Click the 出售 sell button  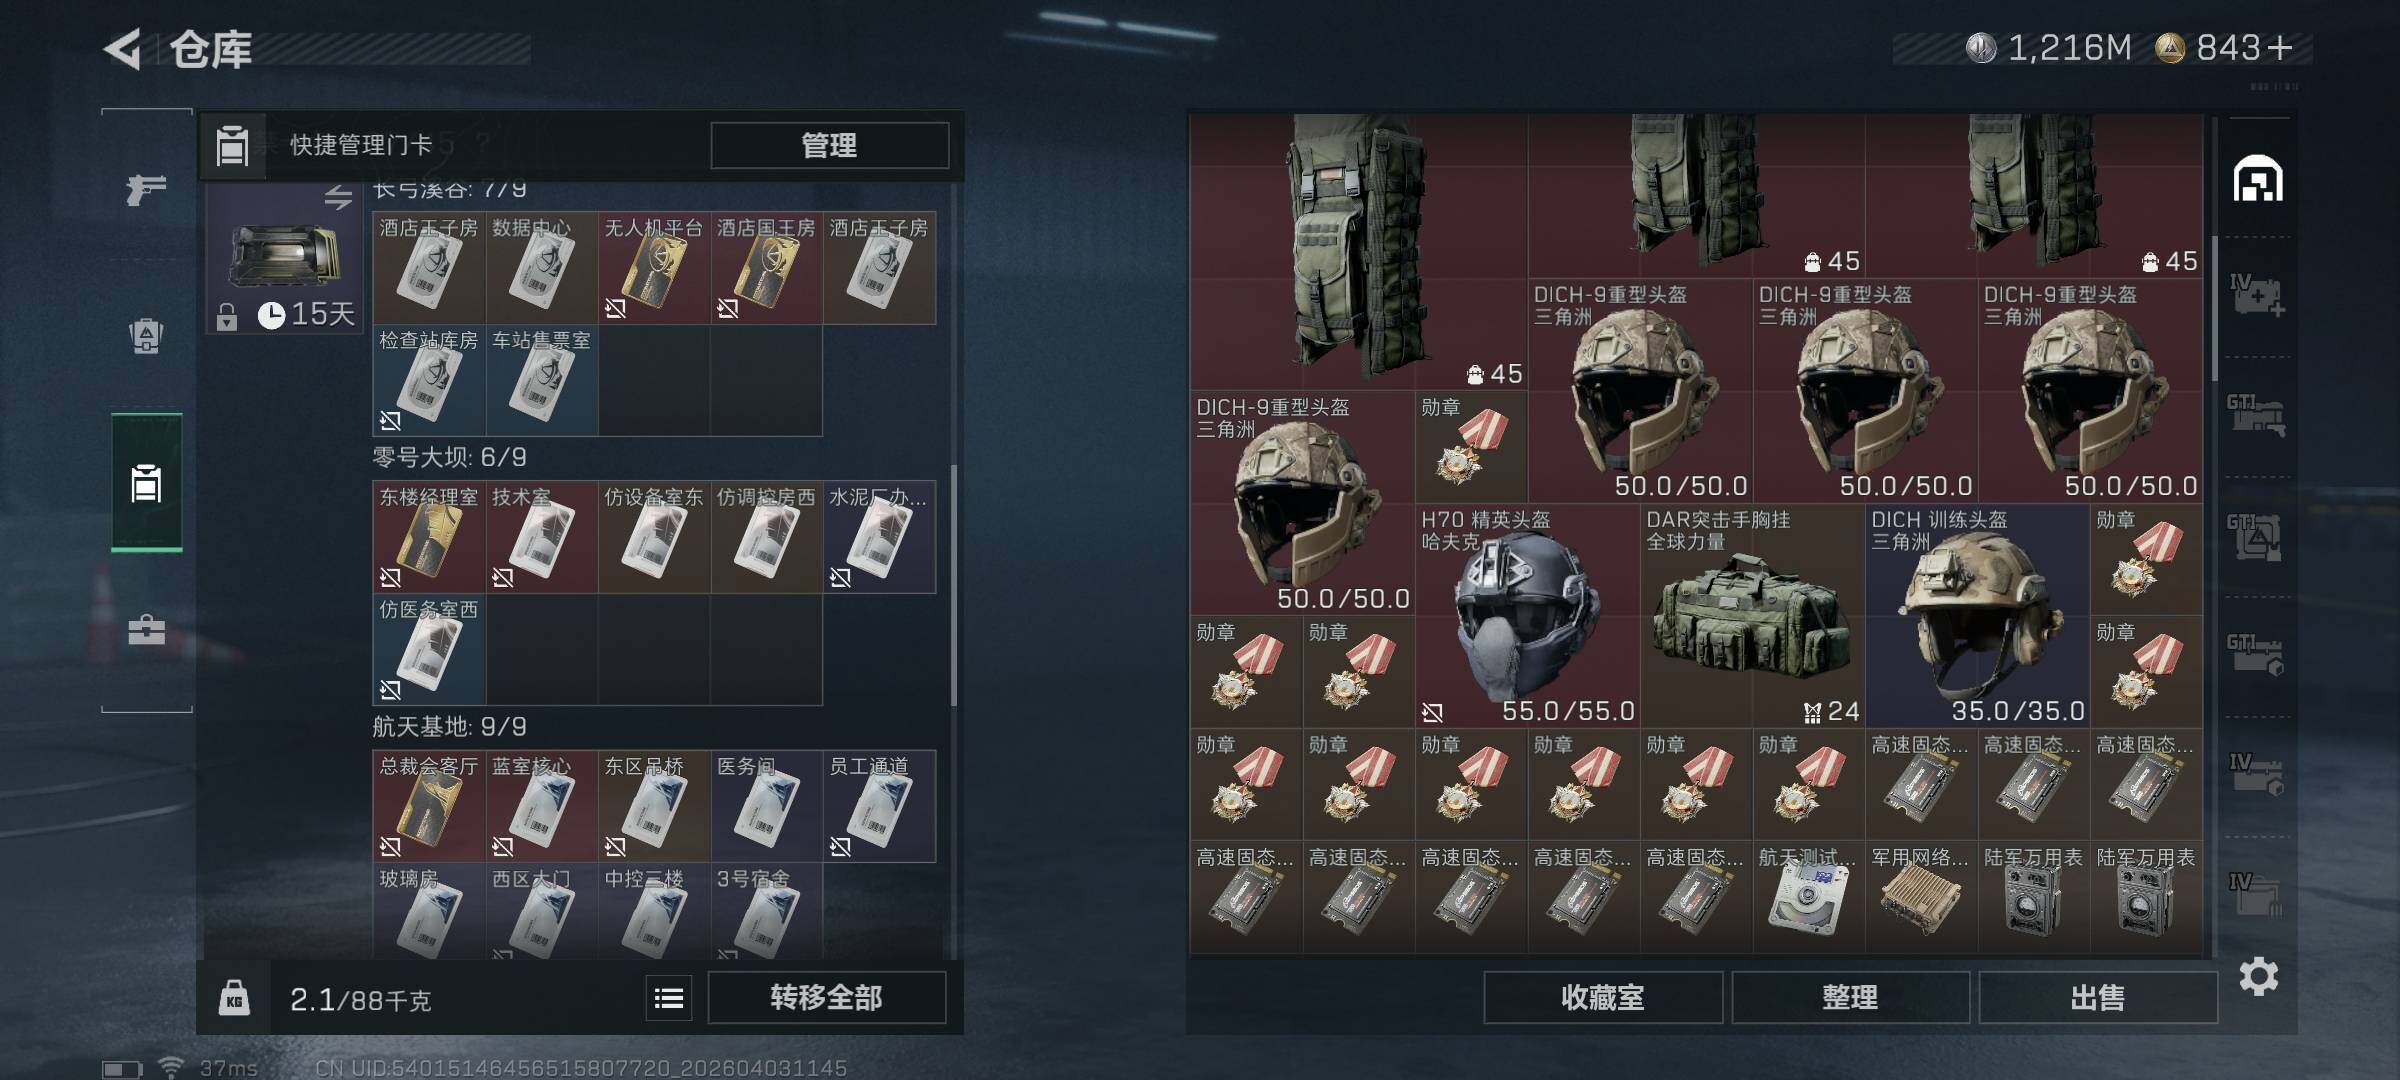click(x=2098, y=998)
